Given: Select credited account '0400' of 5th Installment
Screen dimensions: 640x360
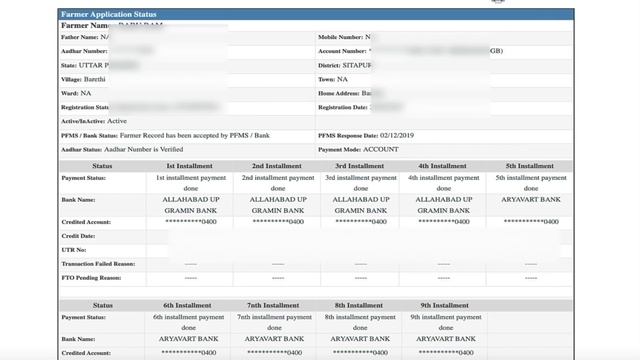Looking at the screenshot, I should point(531,222).
